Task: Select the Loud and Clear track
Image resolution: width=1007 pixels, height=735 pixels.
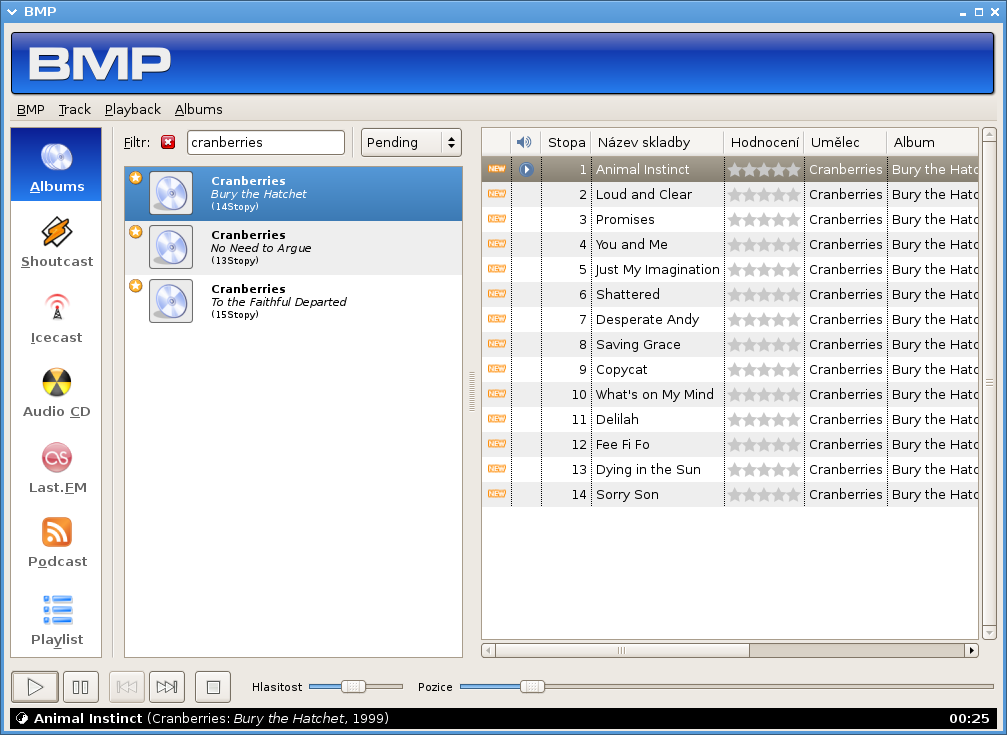Action: [730, 194]
